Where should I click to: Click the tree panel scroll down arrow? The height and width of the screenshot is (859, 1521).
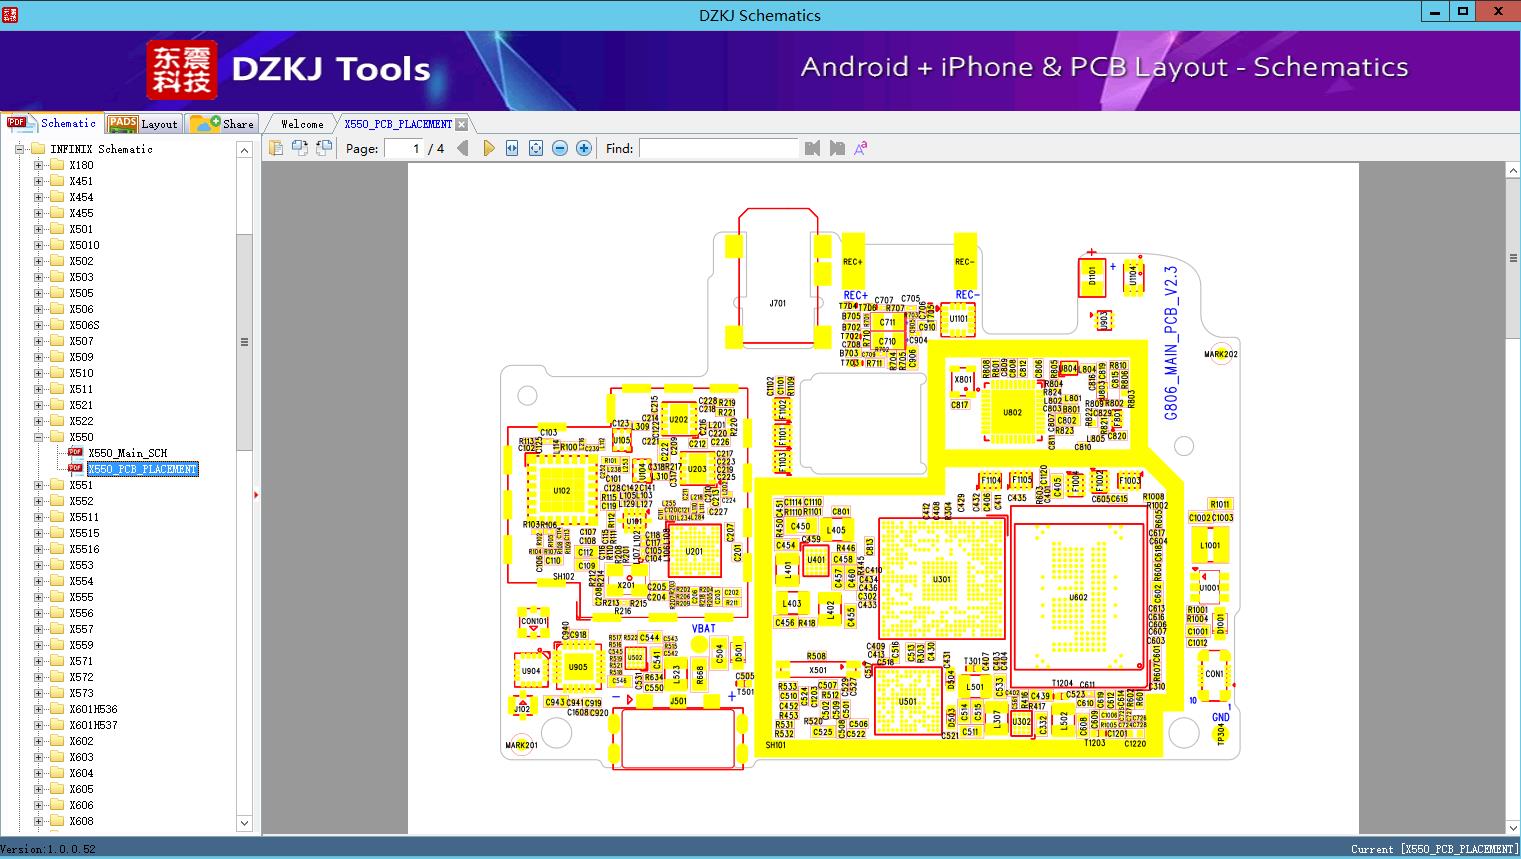click(244, 823)
